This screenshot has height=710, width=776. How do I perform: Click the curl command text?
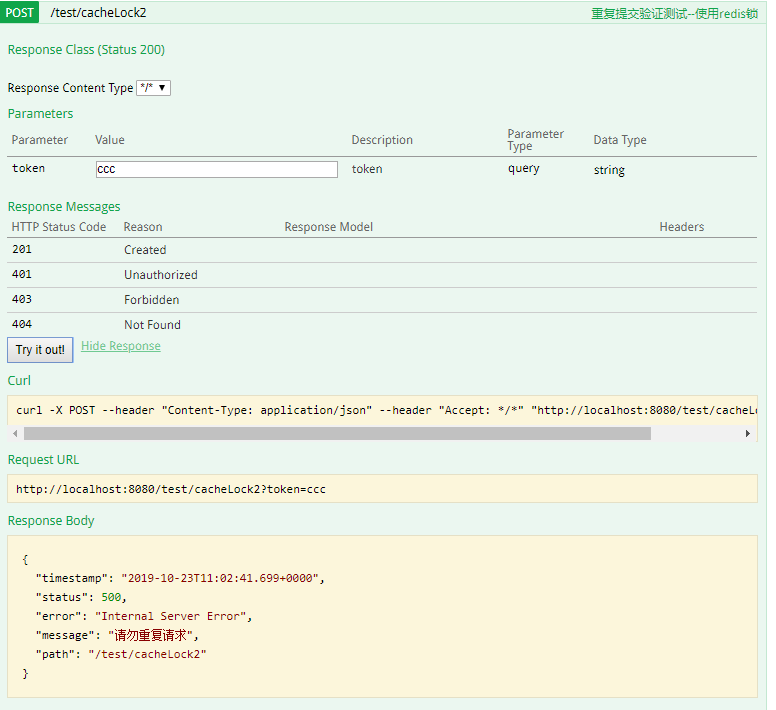point(386,410)
